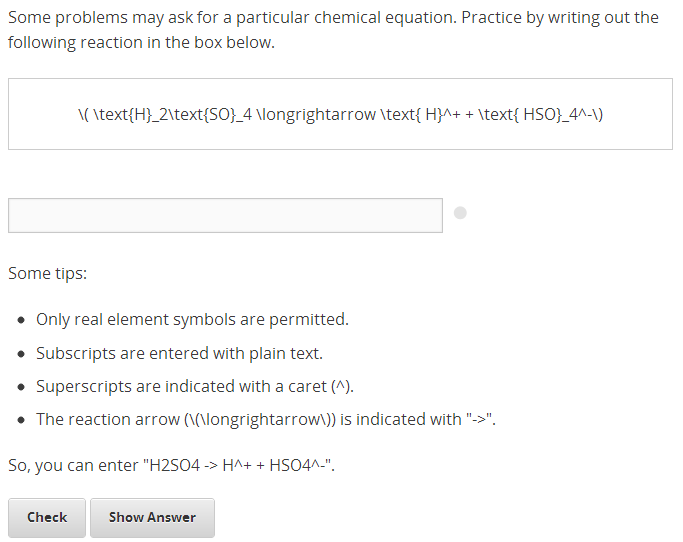Select the "Subscripts are entered" tip line
Viewport: 683px width, 542px height.
tap(179, 353)
